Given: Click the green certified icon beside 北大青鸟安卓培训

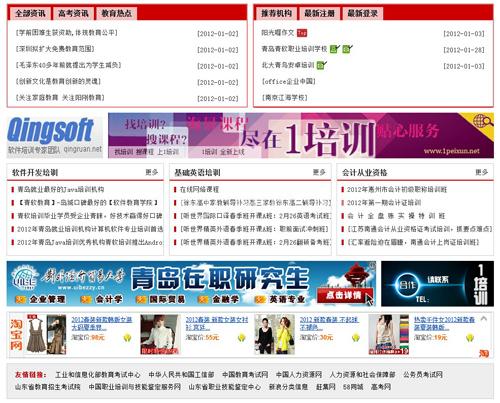Looking at the screenshot, I should [x=322, y=65].
